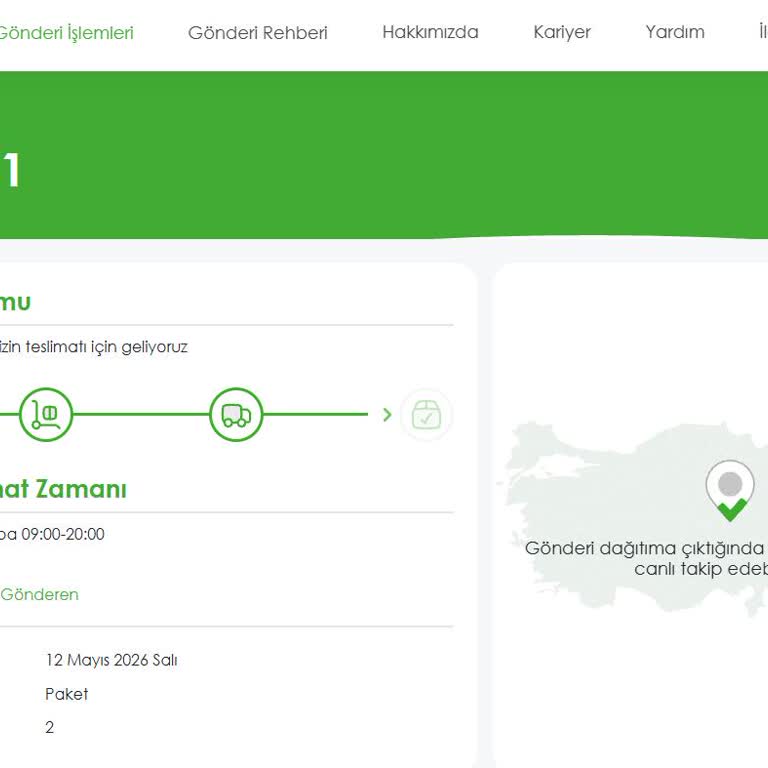This screenshot has height=768, width=768.
Task: Open the Kariyer menu item
Action: 562,32
